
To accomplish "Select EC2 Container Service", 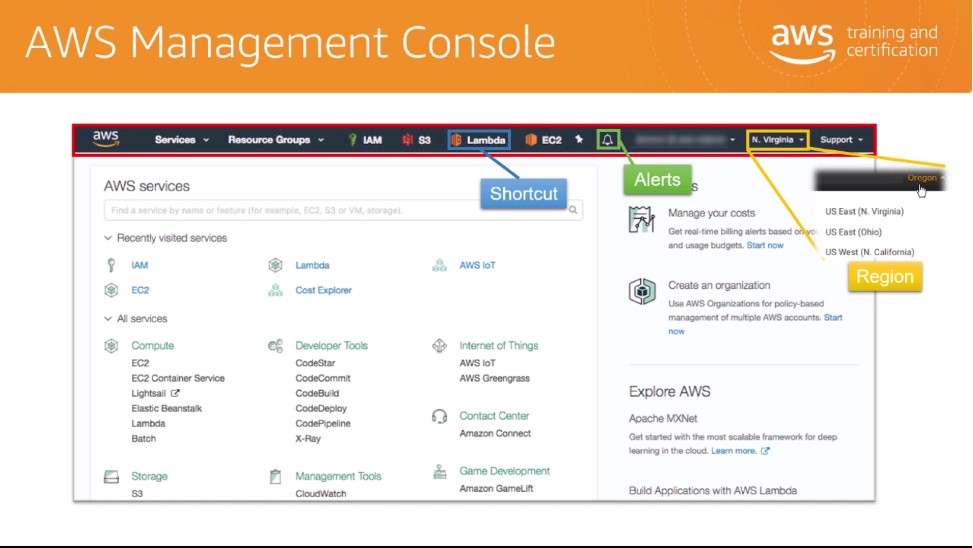I will click(x=178, y=378).
